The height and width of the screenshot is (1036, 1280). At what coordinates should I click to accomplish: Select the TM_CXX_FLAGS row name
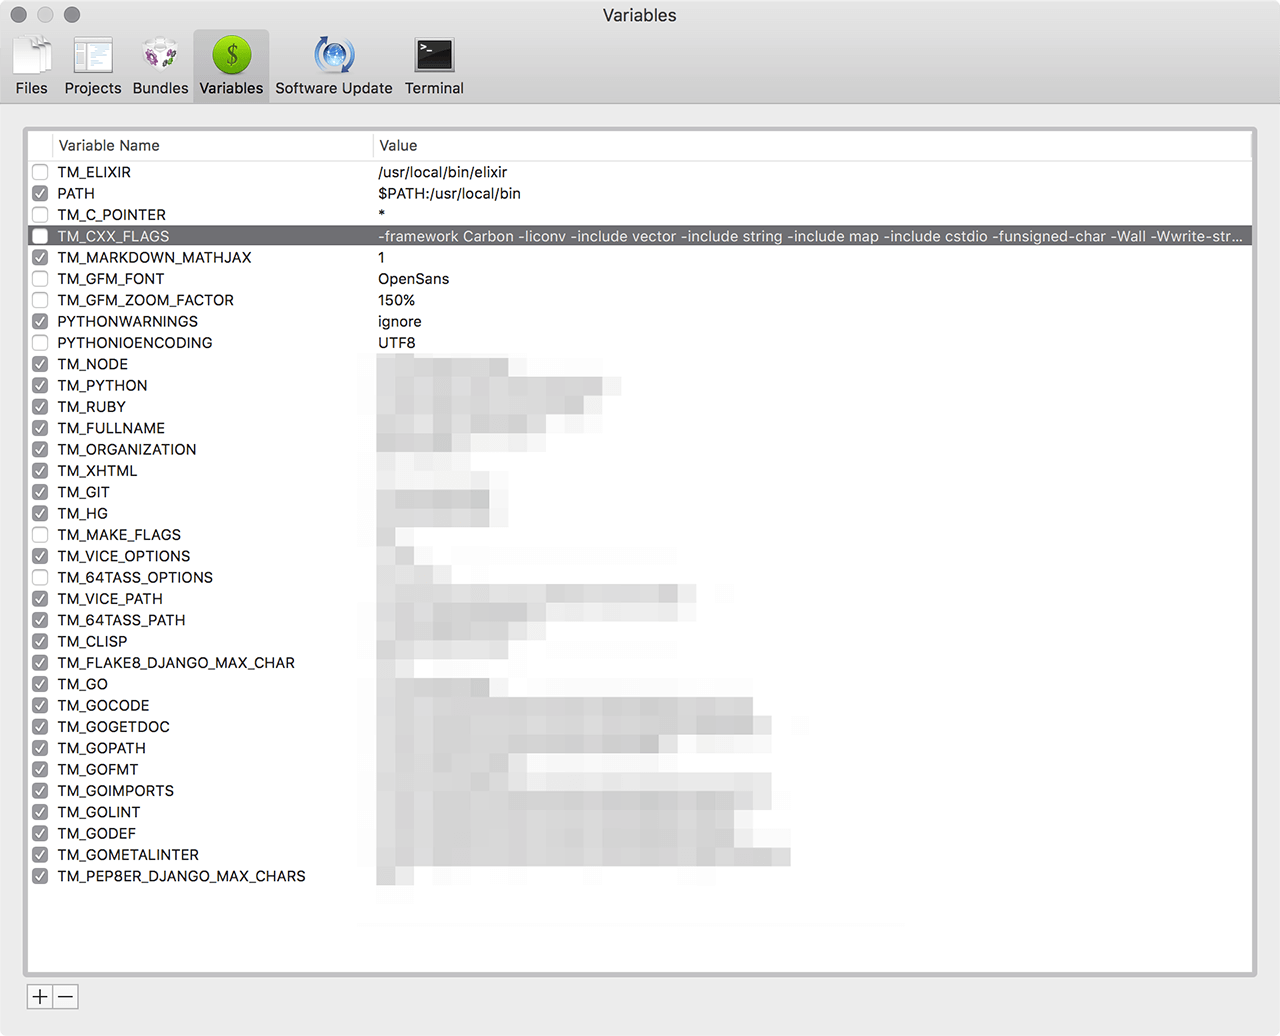(113, 236)
